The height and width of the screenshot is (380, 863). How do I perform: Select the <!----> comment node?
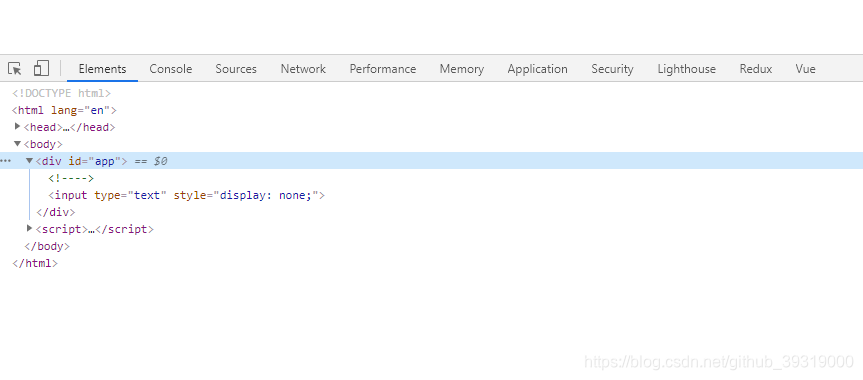pyautogui.click(x=71, y=178)
